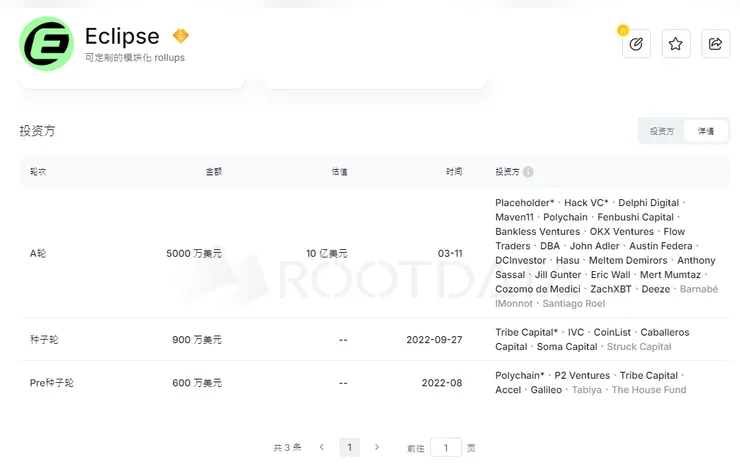This screenshot has height=467, width=740.
Task: Open Mert Mumtaz investor link
Action: pos(670,275)
